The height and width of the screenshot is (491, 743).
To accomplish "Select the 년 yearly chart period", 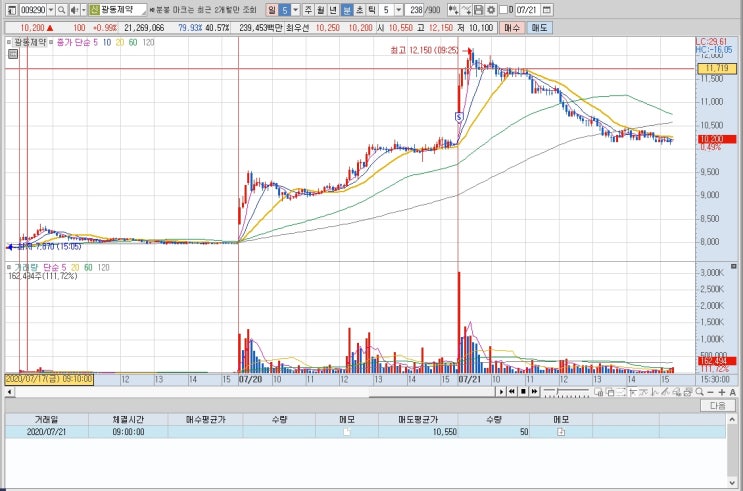I will (333, 9).
